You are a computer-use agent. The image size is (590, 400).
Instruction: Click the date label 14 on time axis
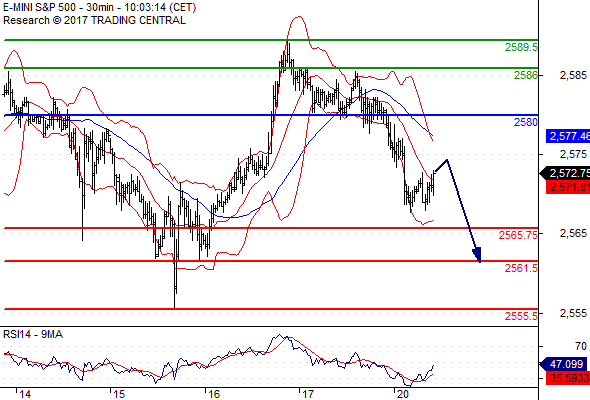click(x=25, y=394)
